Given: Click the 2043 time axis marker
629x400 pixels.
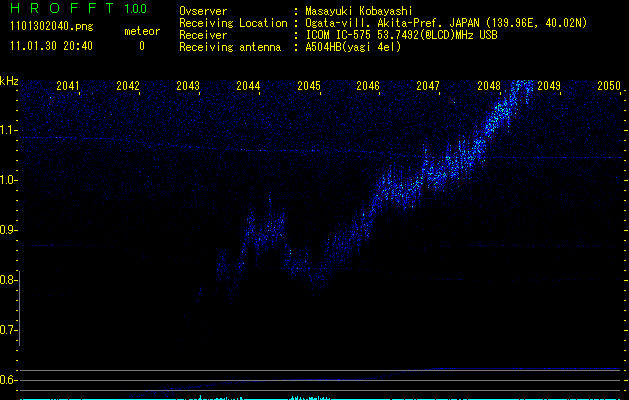Looking at the screenshot, I should coord(188,85).
